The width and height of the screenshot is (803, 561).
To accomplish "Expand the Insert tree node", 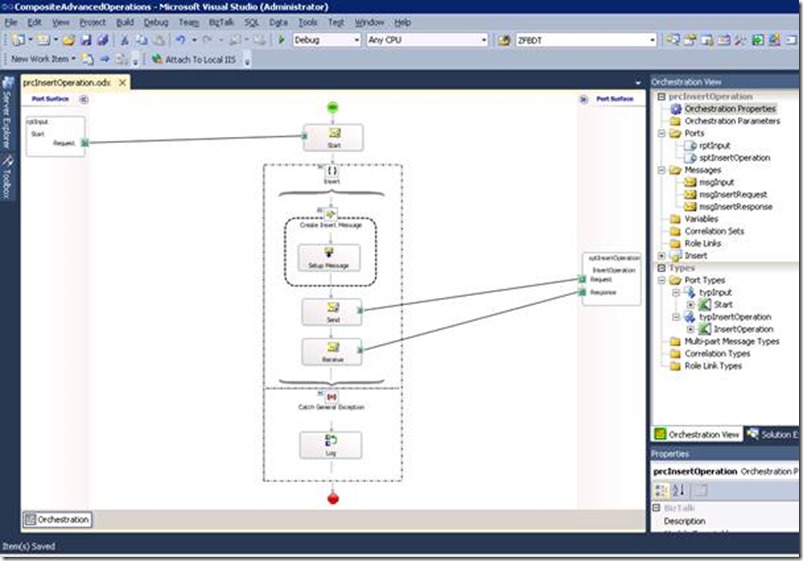I will (x=662, y=256).
